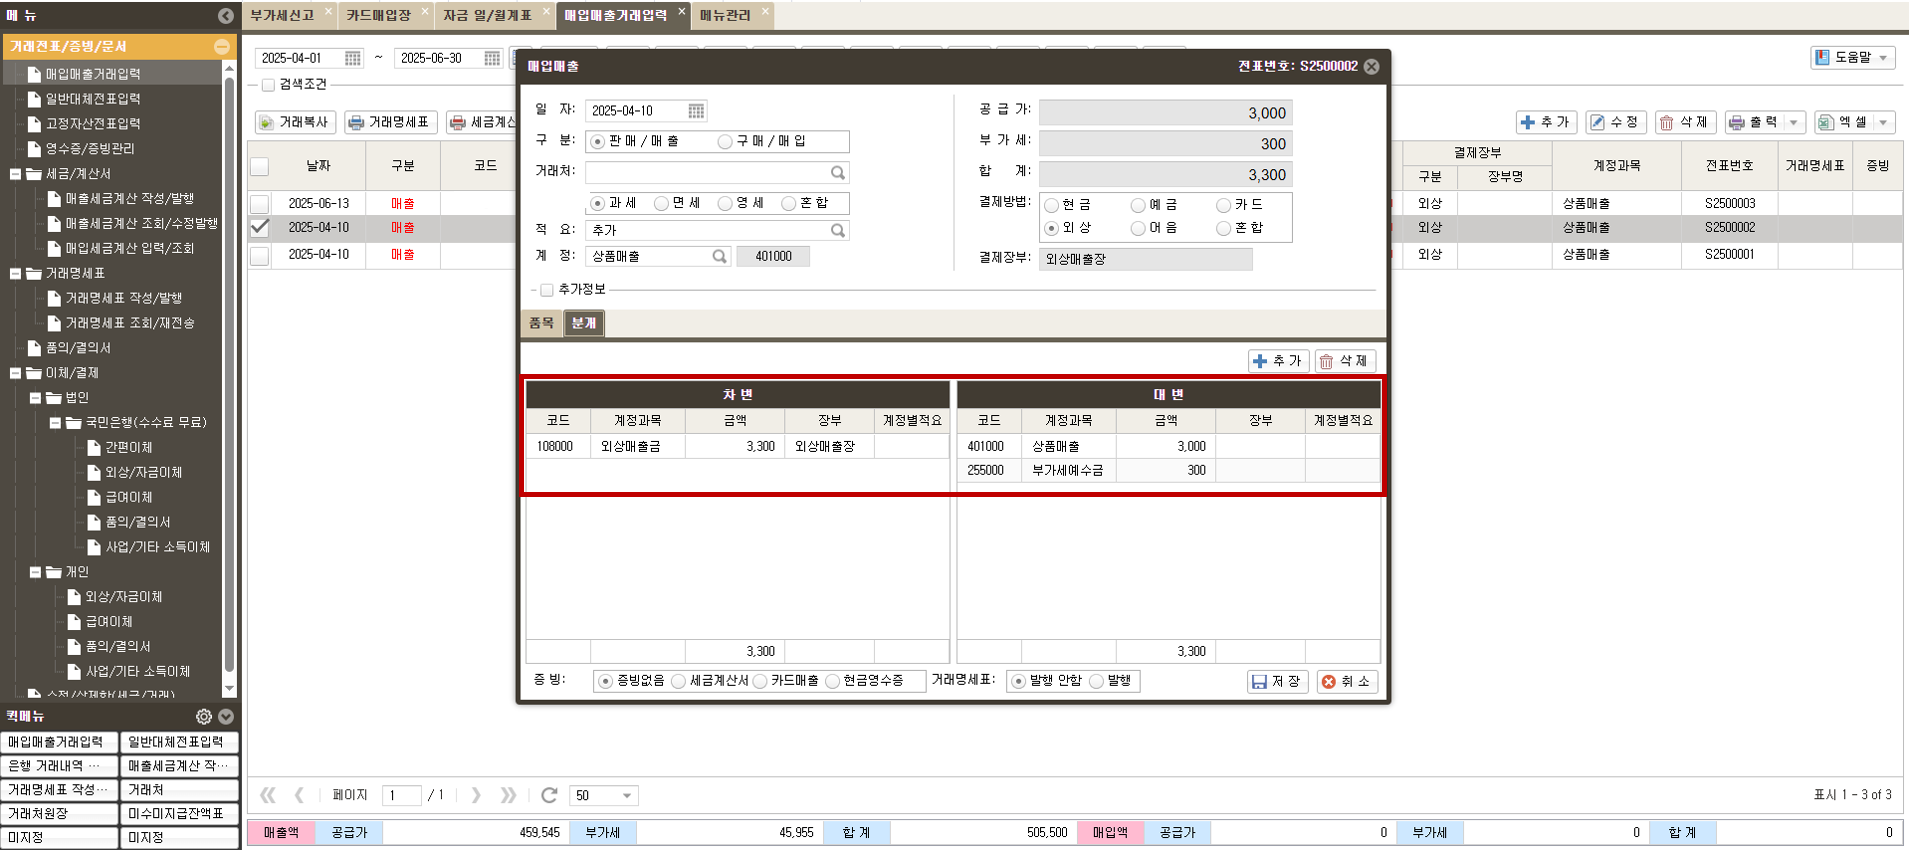Select 면세 tax type radio
1909x850 pixels.
pos(661,203)
